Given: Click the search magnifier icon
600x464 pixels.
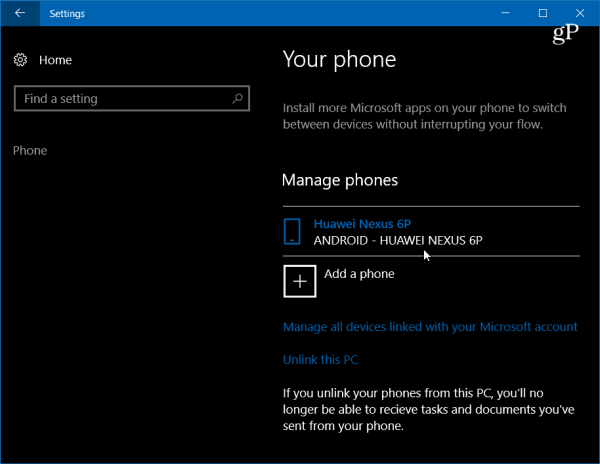Looking at the screenshot, I should pyautogui.click(x=237, y=99).
